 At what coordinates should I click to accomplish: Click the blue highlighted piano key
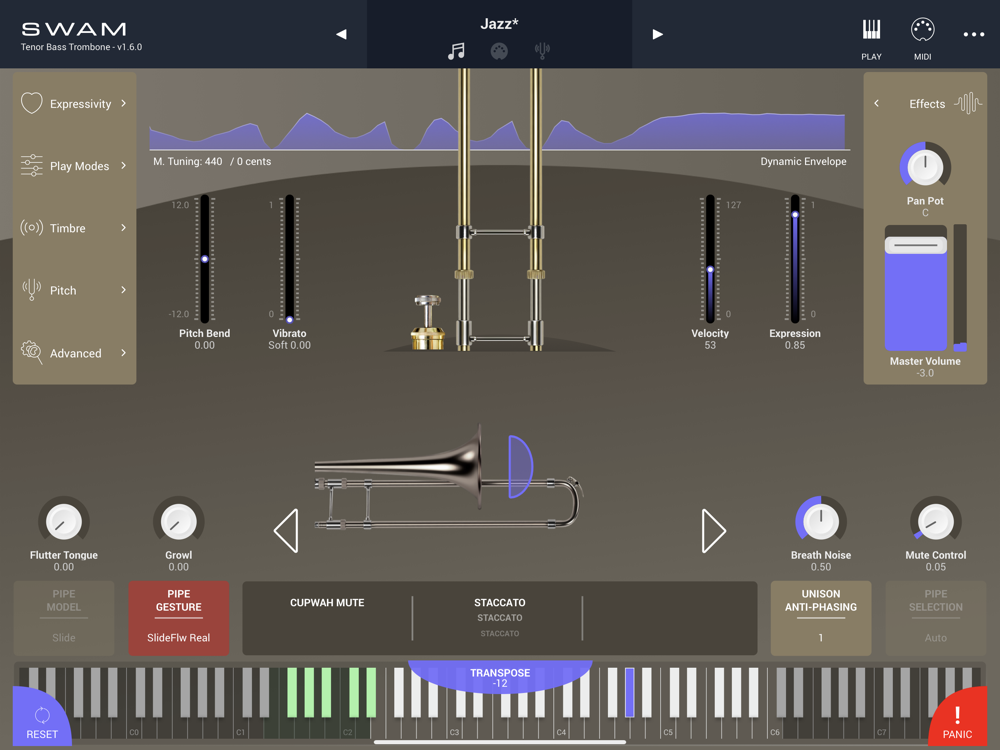coord(629,693)
